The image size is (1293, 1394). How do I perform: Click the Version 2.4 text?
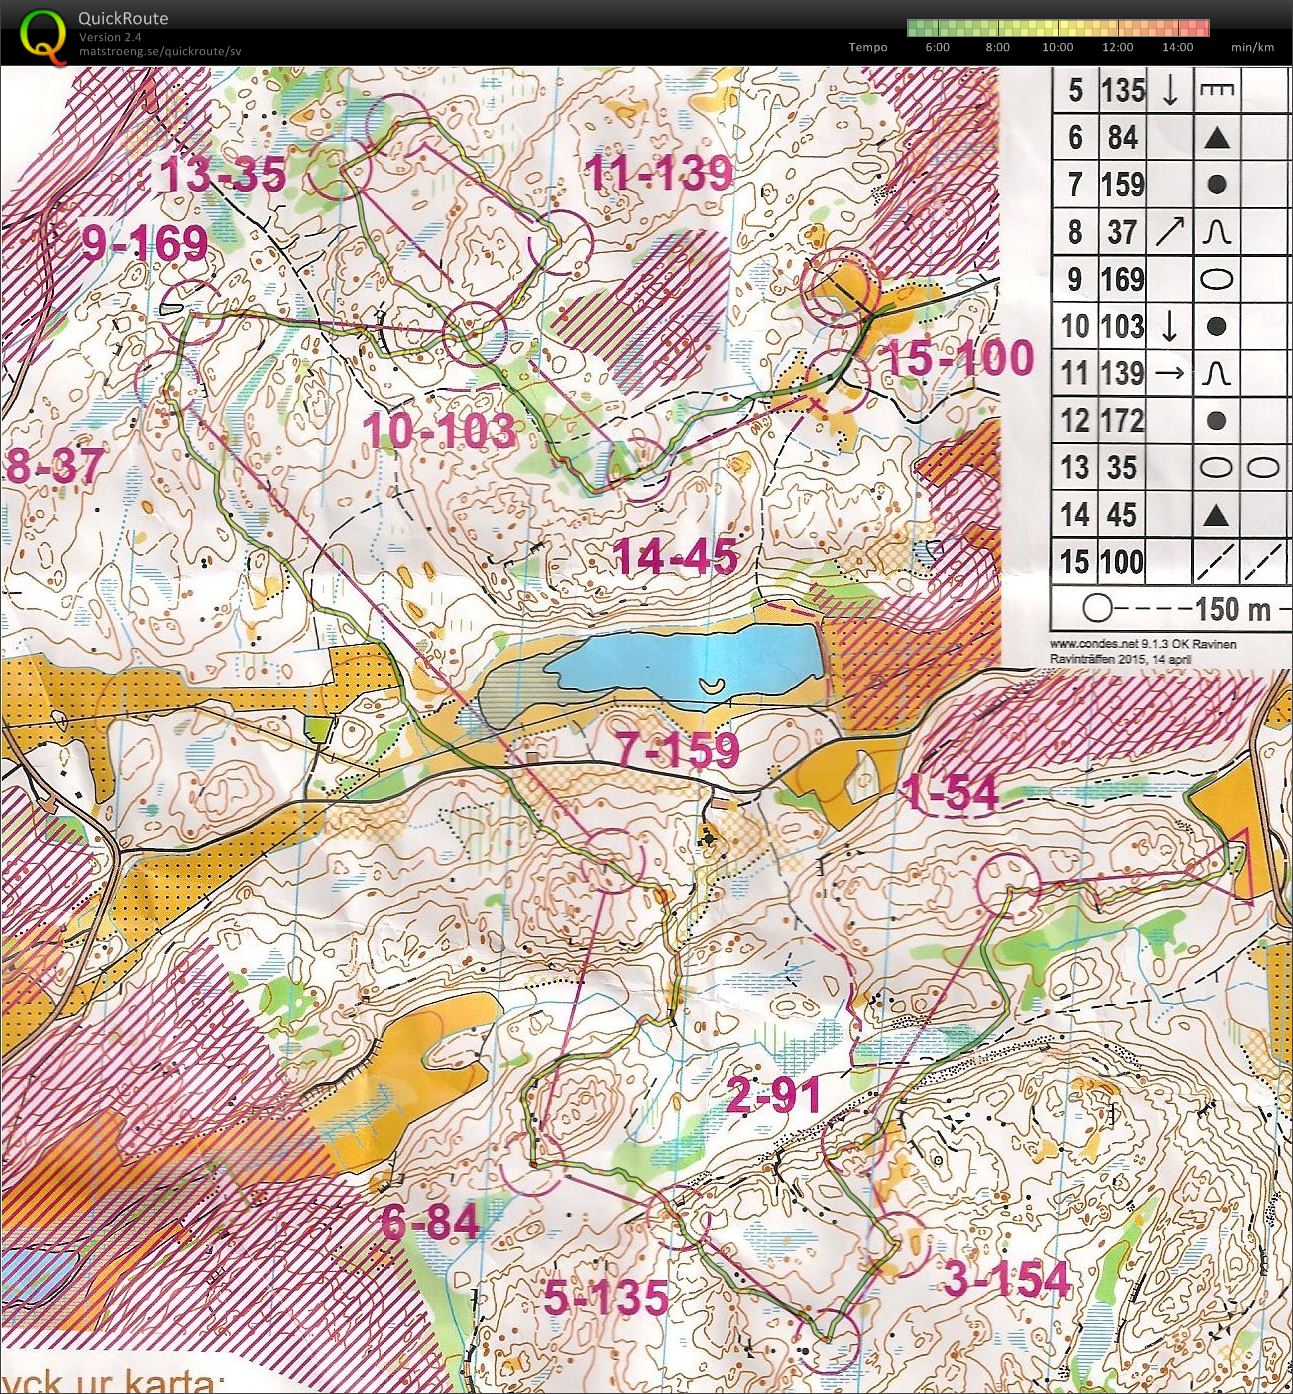tap(110, 37)
